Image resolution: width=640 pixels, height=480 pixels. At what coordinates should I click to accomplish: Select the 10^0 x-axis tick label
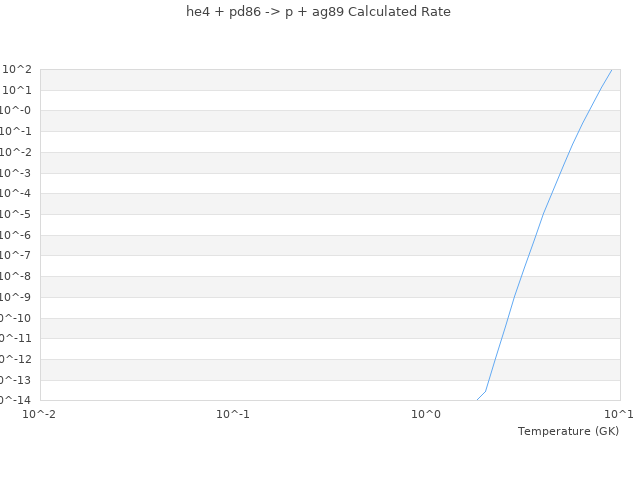tap(426, 414)
